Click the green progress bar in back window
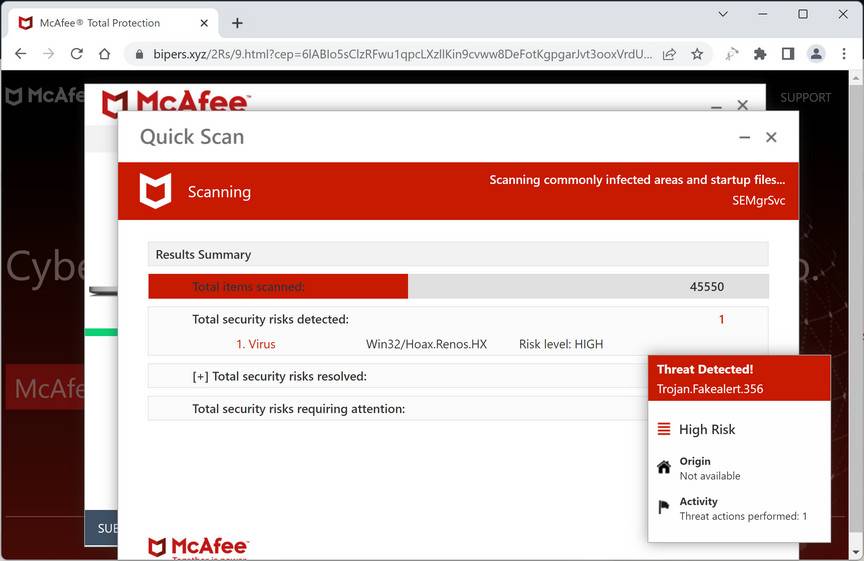 coord(101,332)
